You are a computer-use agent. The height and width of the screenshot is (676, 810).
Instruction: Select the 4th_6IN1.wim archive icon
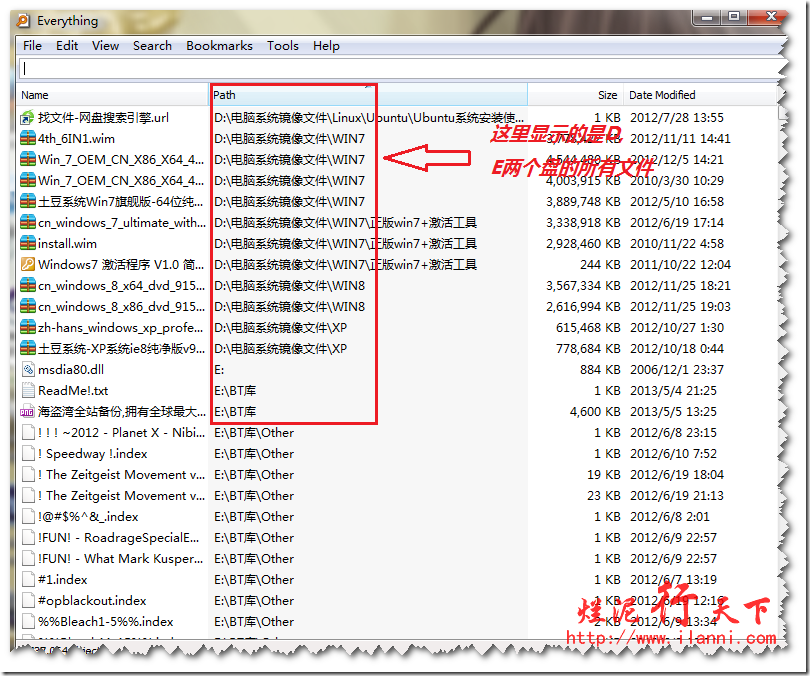[x=27, y=139]
